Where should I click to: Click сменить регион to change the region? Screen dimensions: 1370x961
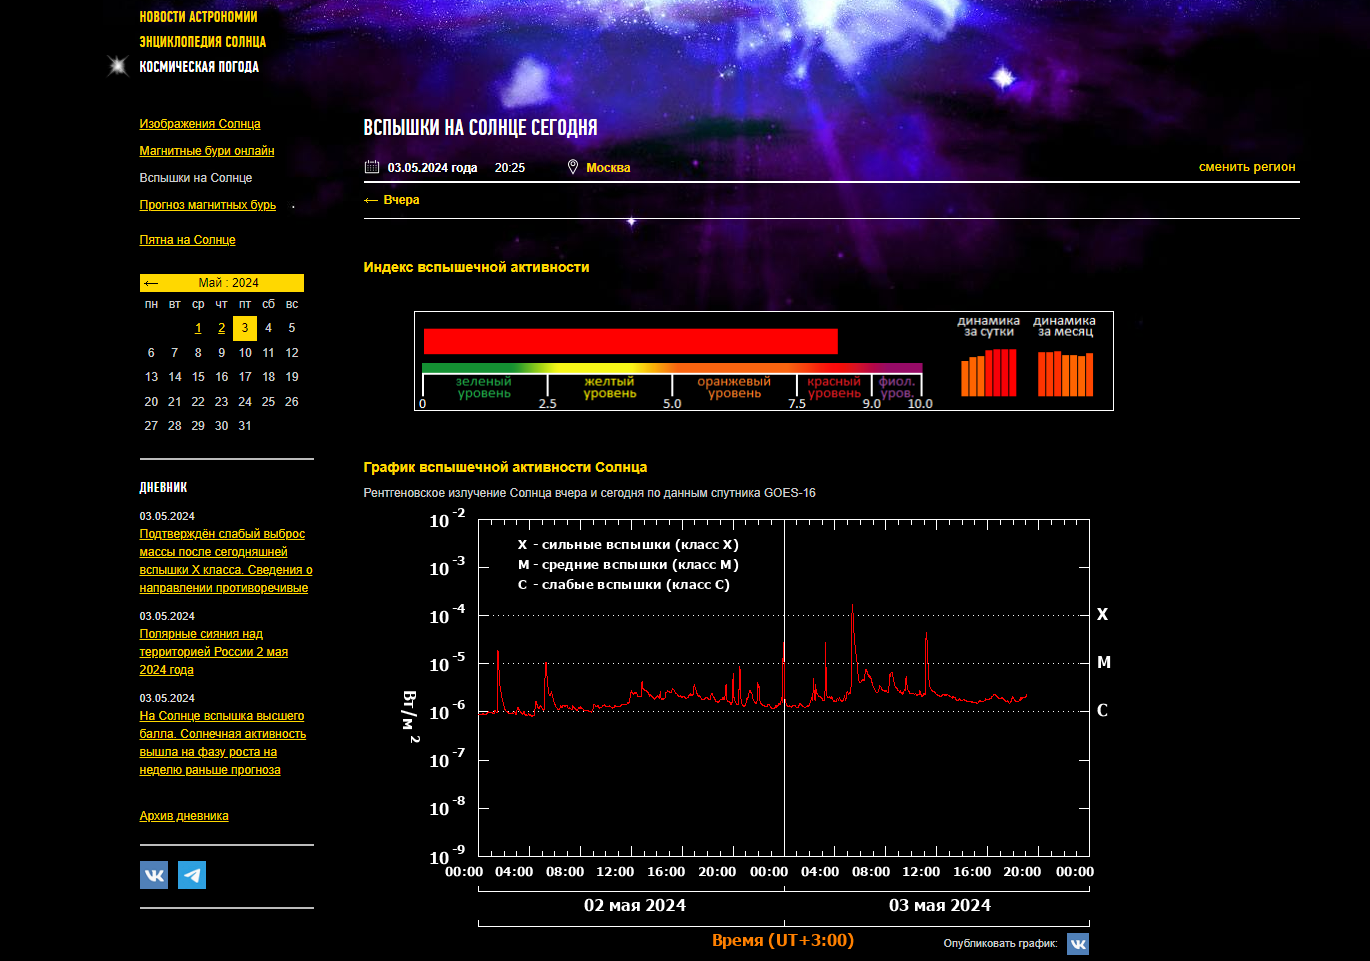pyautogui.click(x=1247, y=167)
